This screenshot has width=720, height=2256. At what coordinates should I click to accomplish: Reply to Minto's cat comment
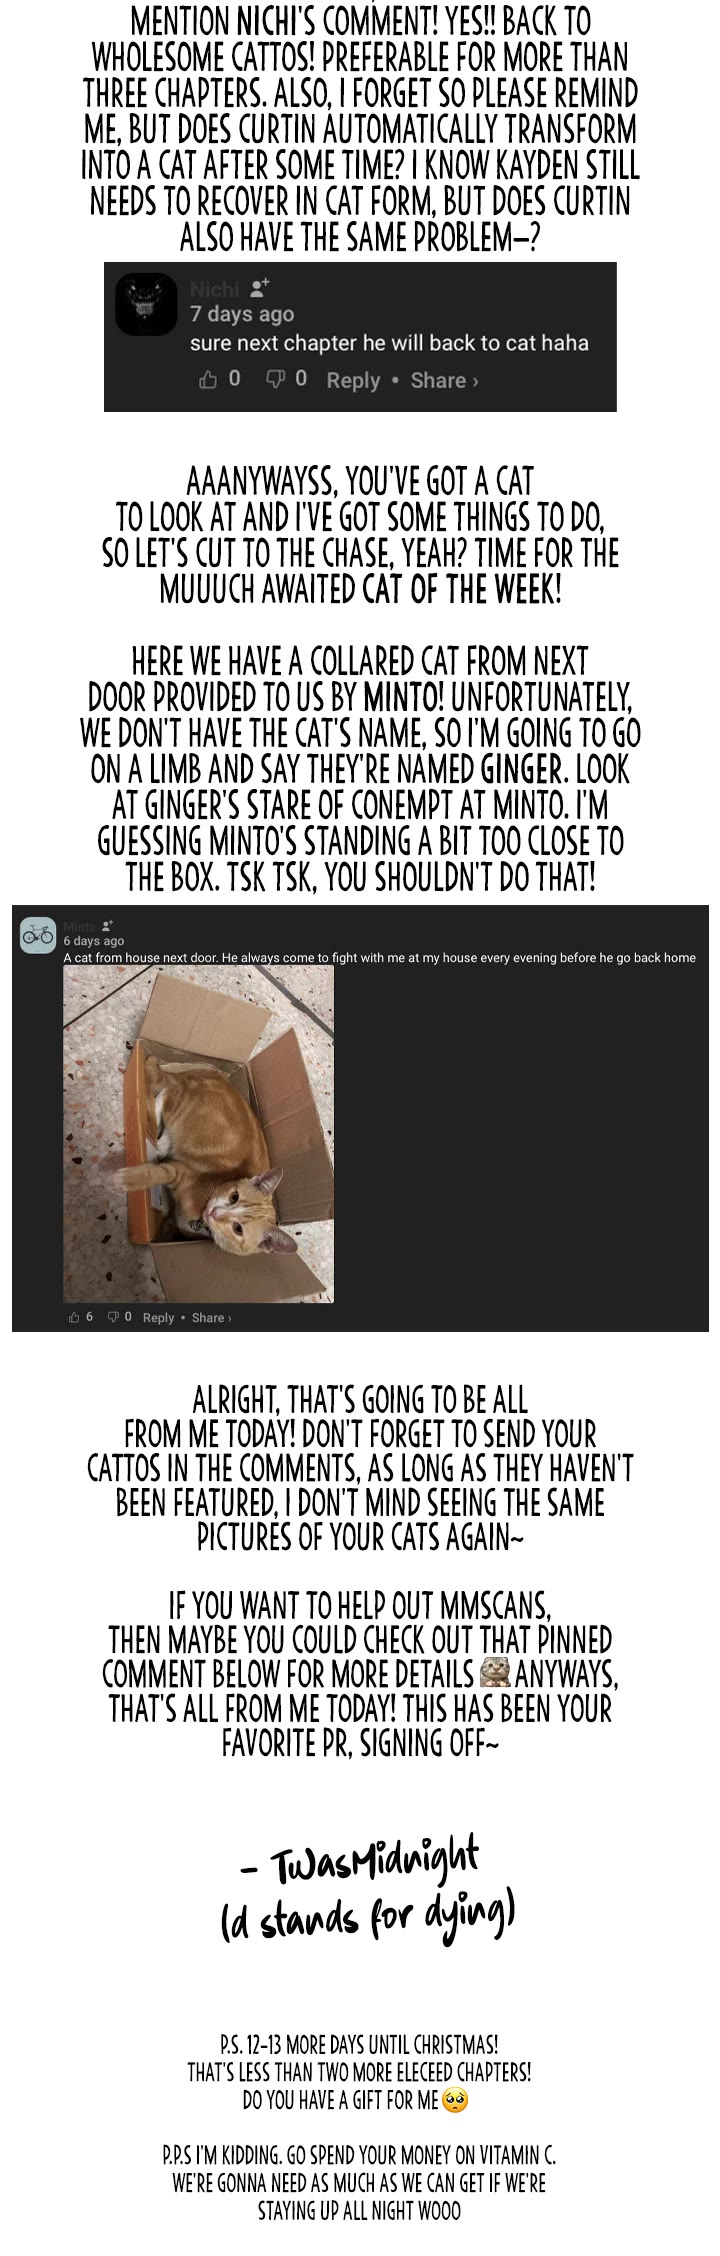click(158, 1318)
